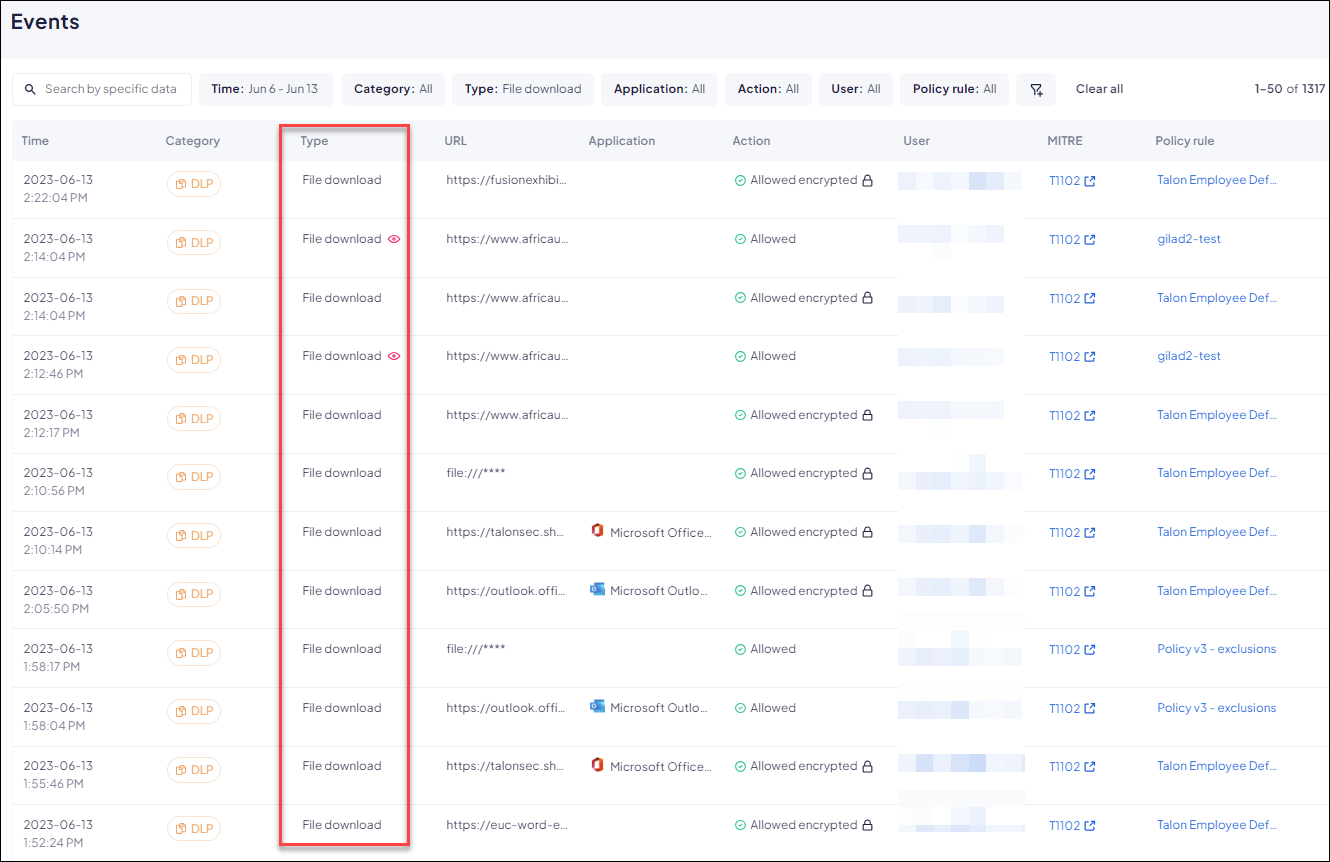Click the add filter funnel icon
Image resolution: width=1330 pixels, height=862 pixels.
pos(1036,89)
